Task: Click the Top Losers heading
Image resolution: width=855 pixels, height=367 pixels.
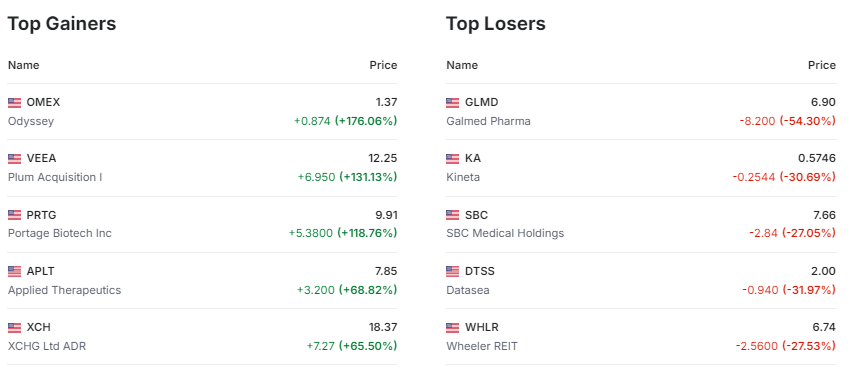Action: pyautogui.click(x=496, y=23)
